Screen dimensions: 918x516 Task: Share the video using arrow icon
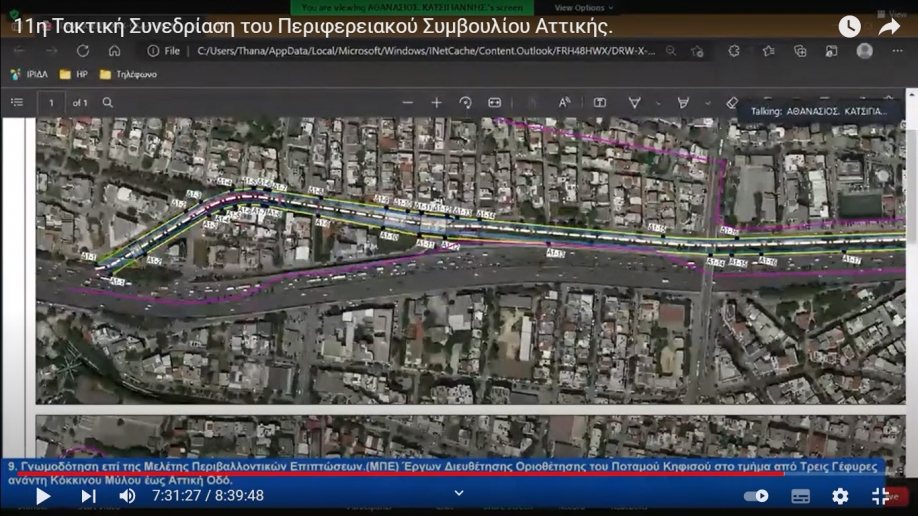point(889,27)
